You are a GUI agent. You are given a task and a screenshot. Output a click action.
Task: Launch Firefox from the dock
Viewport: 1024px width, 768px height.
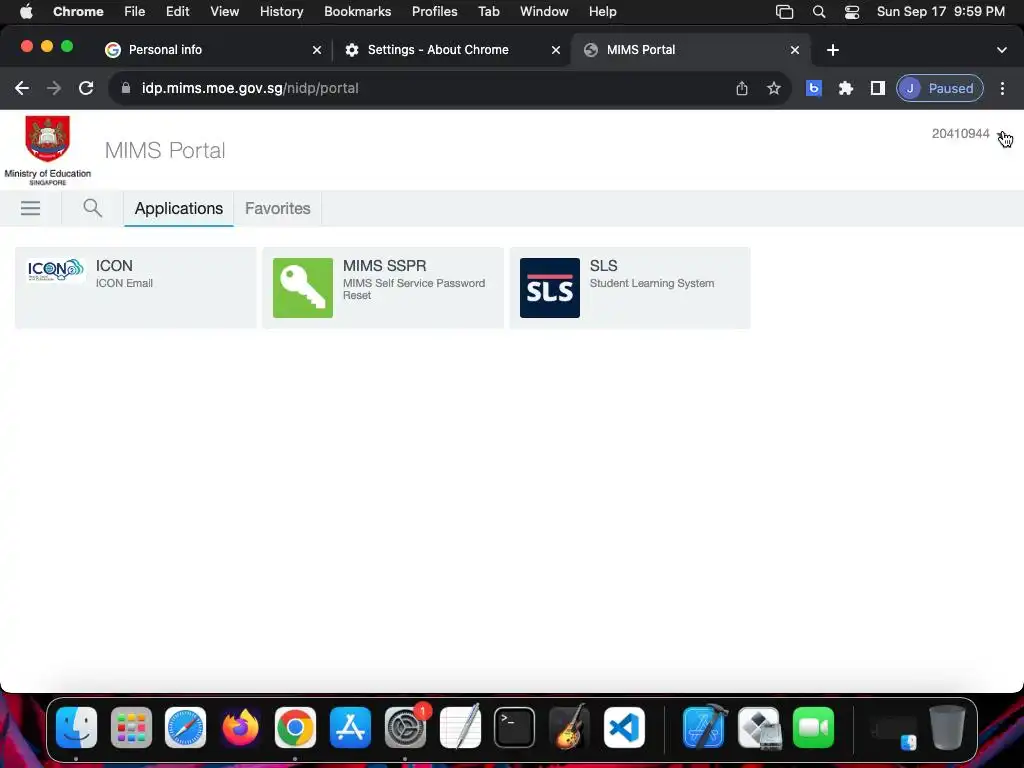coord(240,728)
